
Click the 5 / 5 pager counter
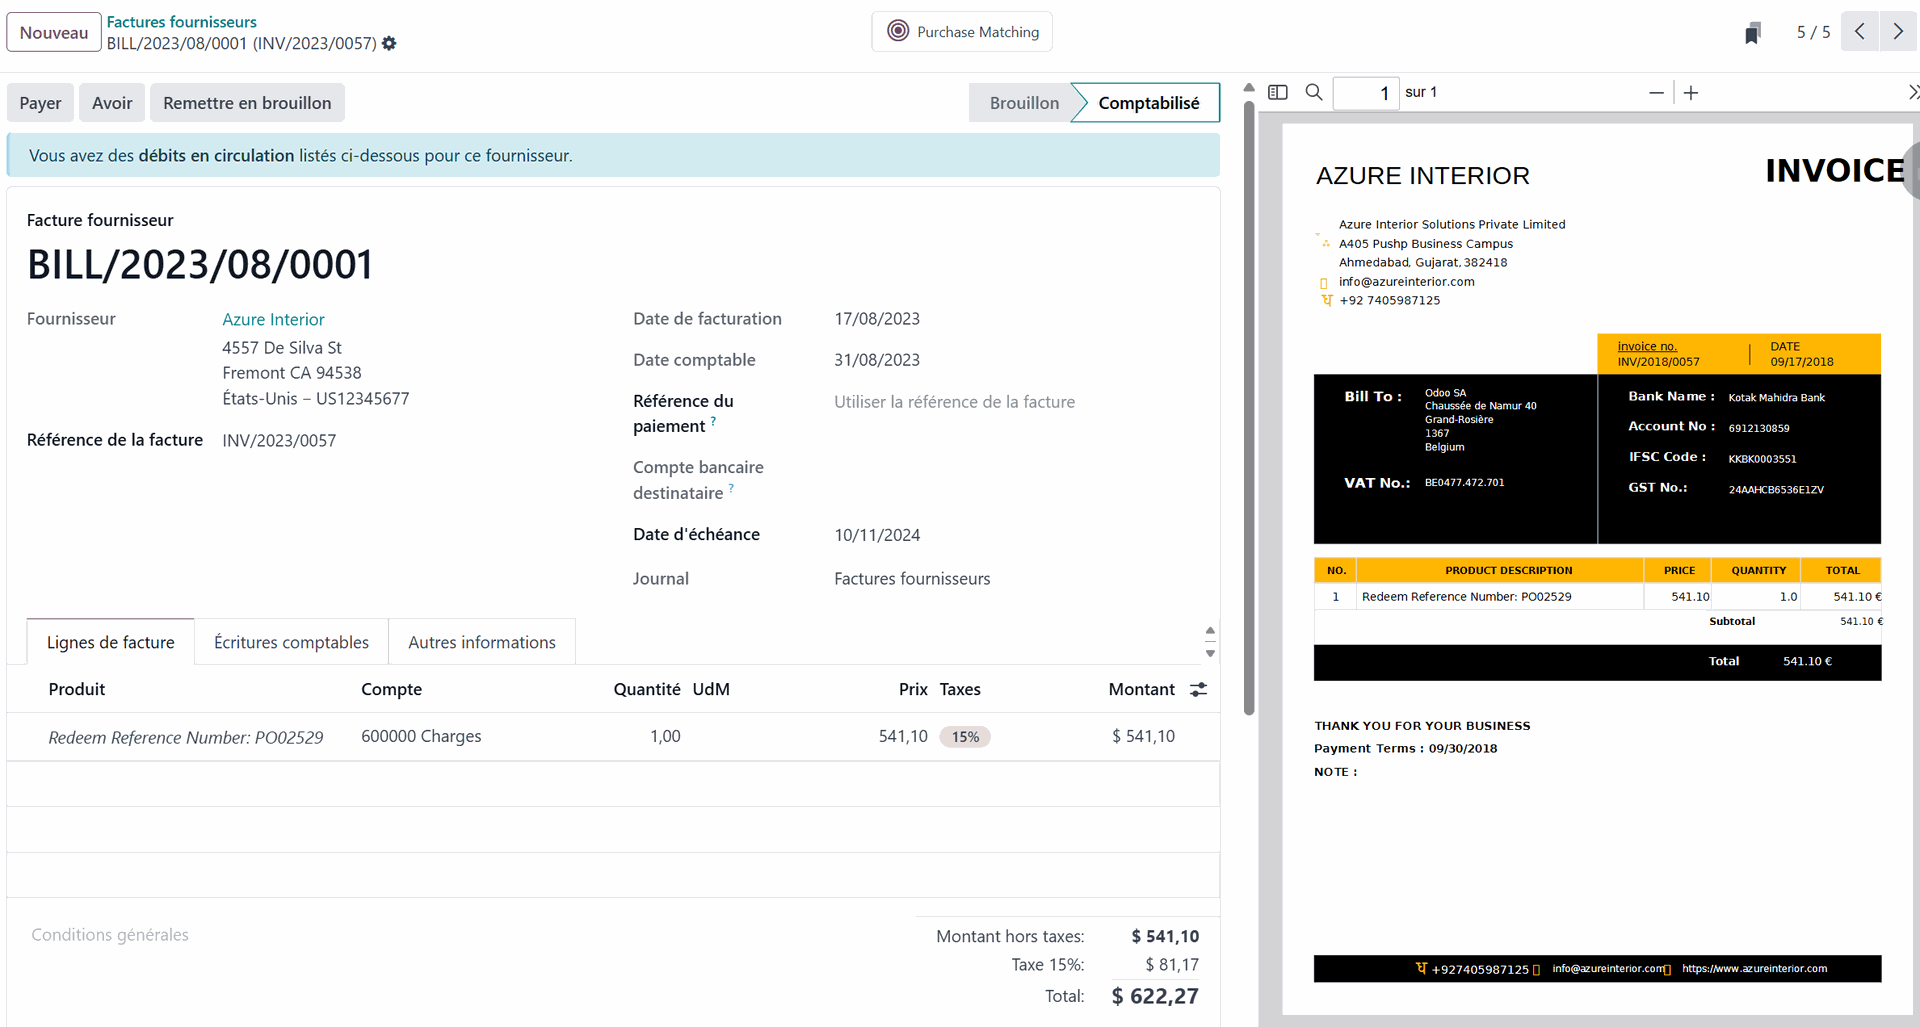tap(1813, 32)
